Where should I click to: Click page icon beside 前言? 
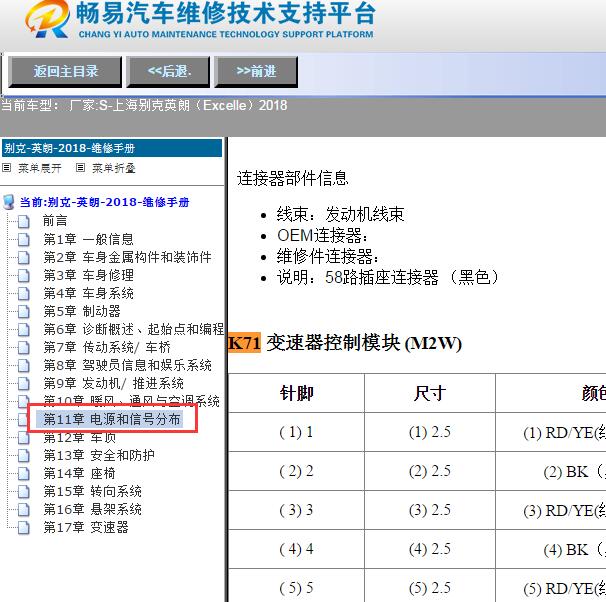(24, 221)
